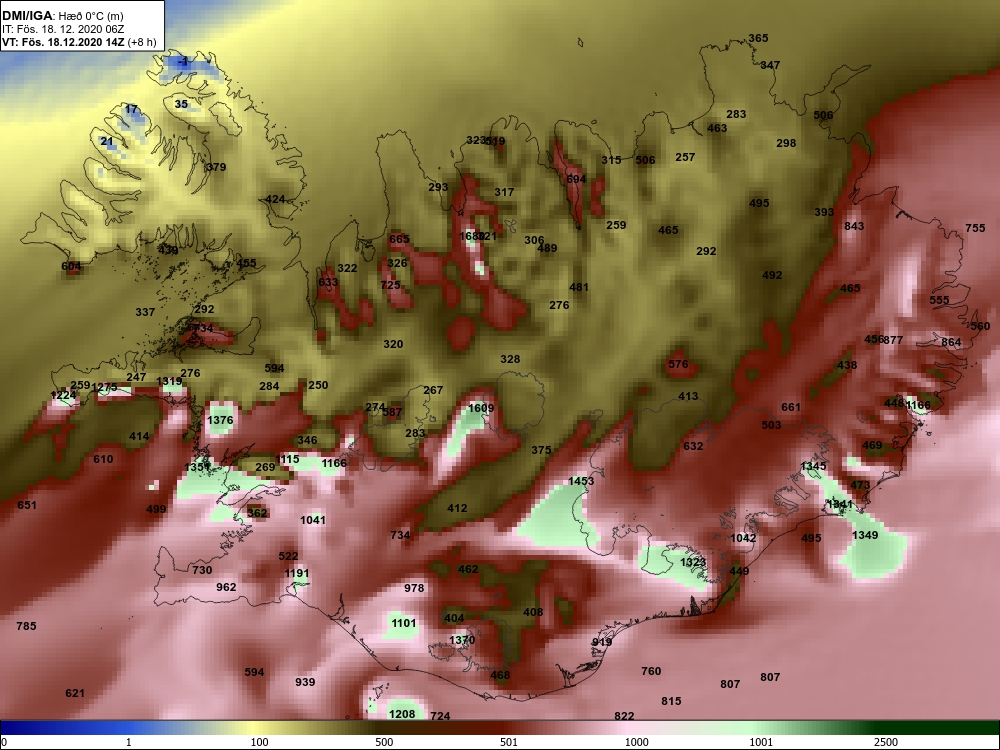
Task: Click the map value '35' in the Westfjords
Action: coord(181,104)
